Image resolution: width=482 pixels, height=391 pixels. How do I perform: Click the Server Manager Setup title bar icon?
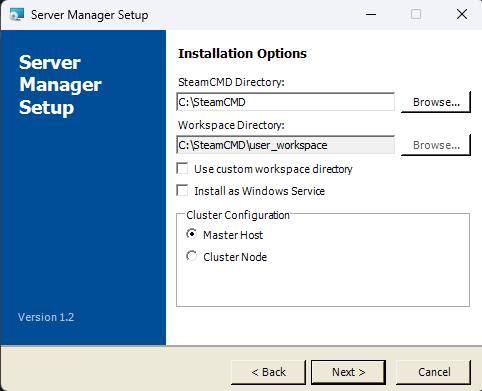pos(17,15)
